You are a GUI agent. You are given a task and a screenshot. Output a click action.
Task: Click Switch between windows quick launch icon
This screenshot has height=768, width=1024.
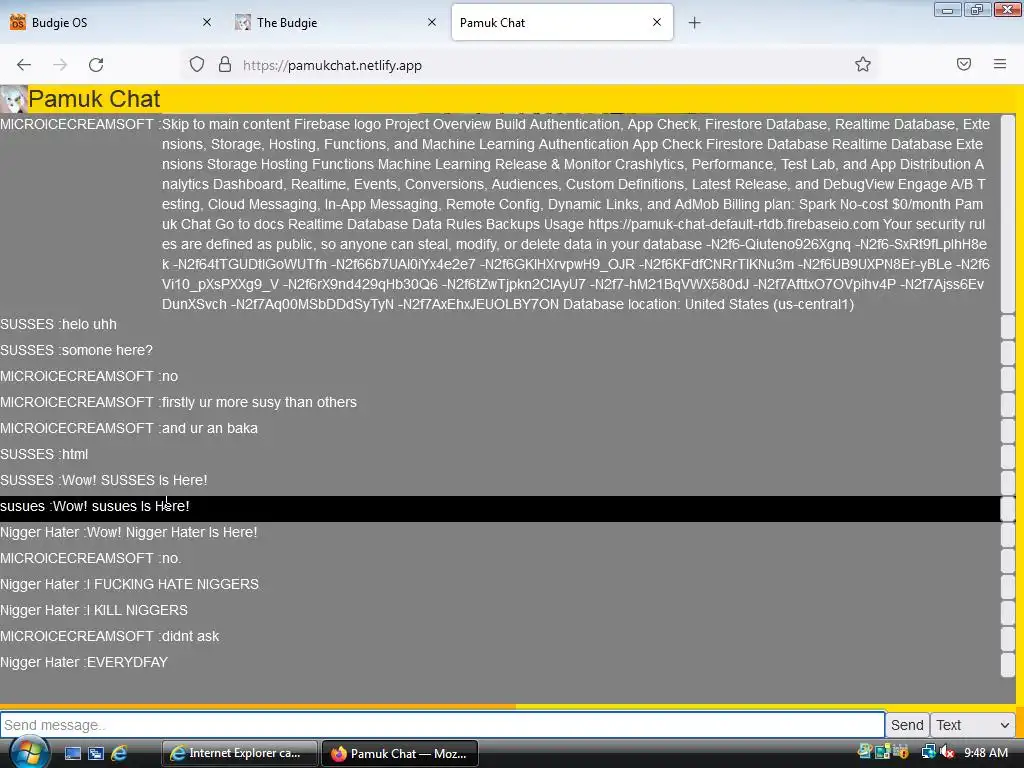pyautogui.click(x=96, y=754)
